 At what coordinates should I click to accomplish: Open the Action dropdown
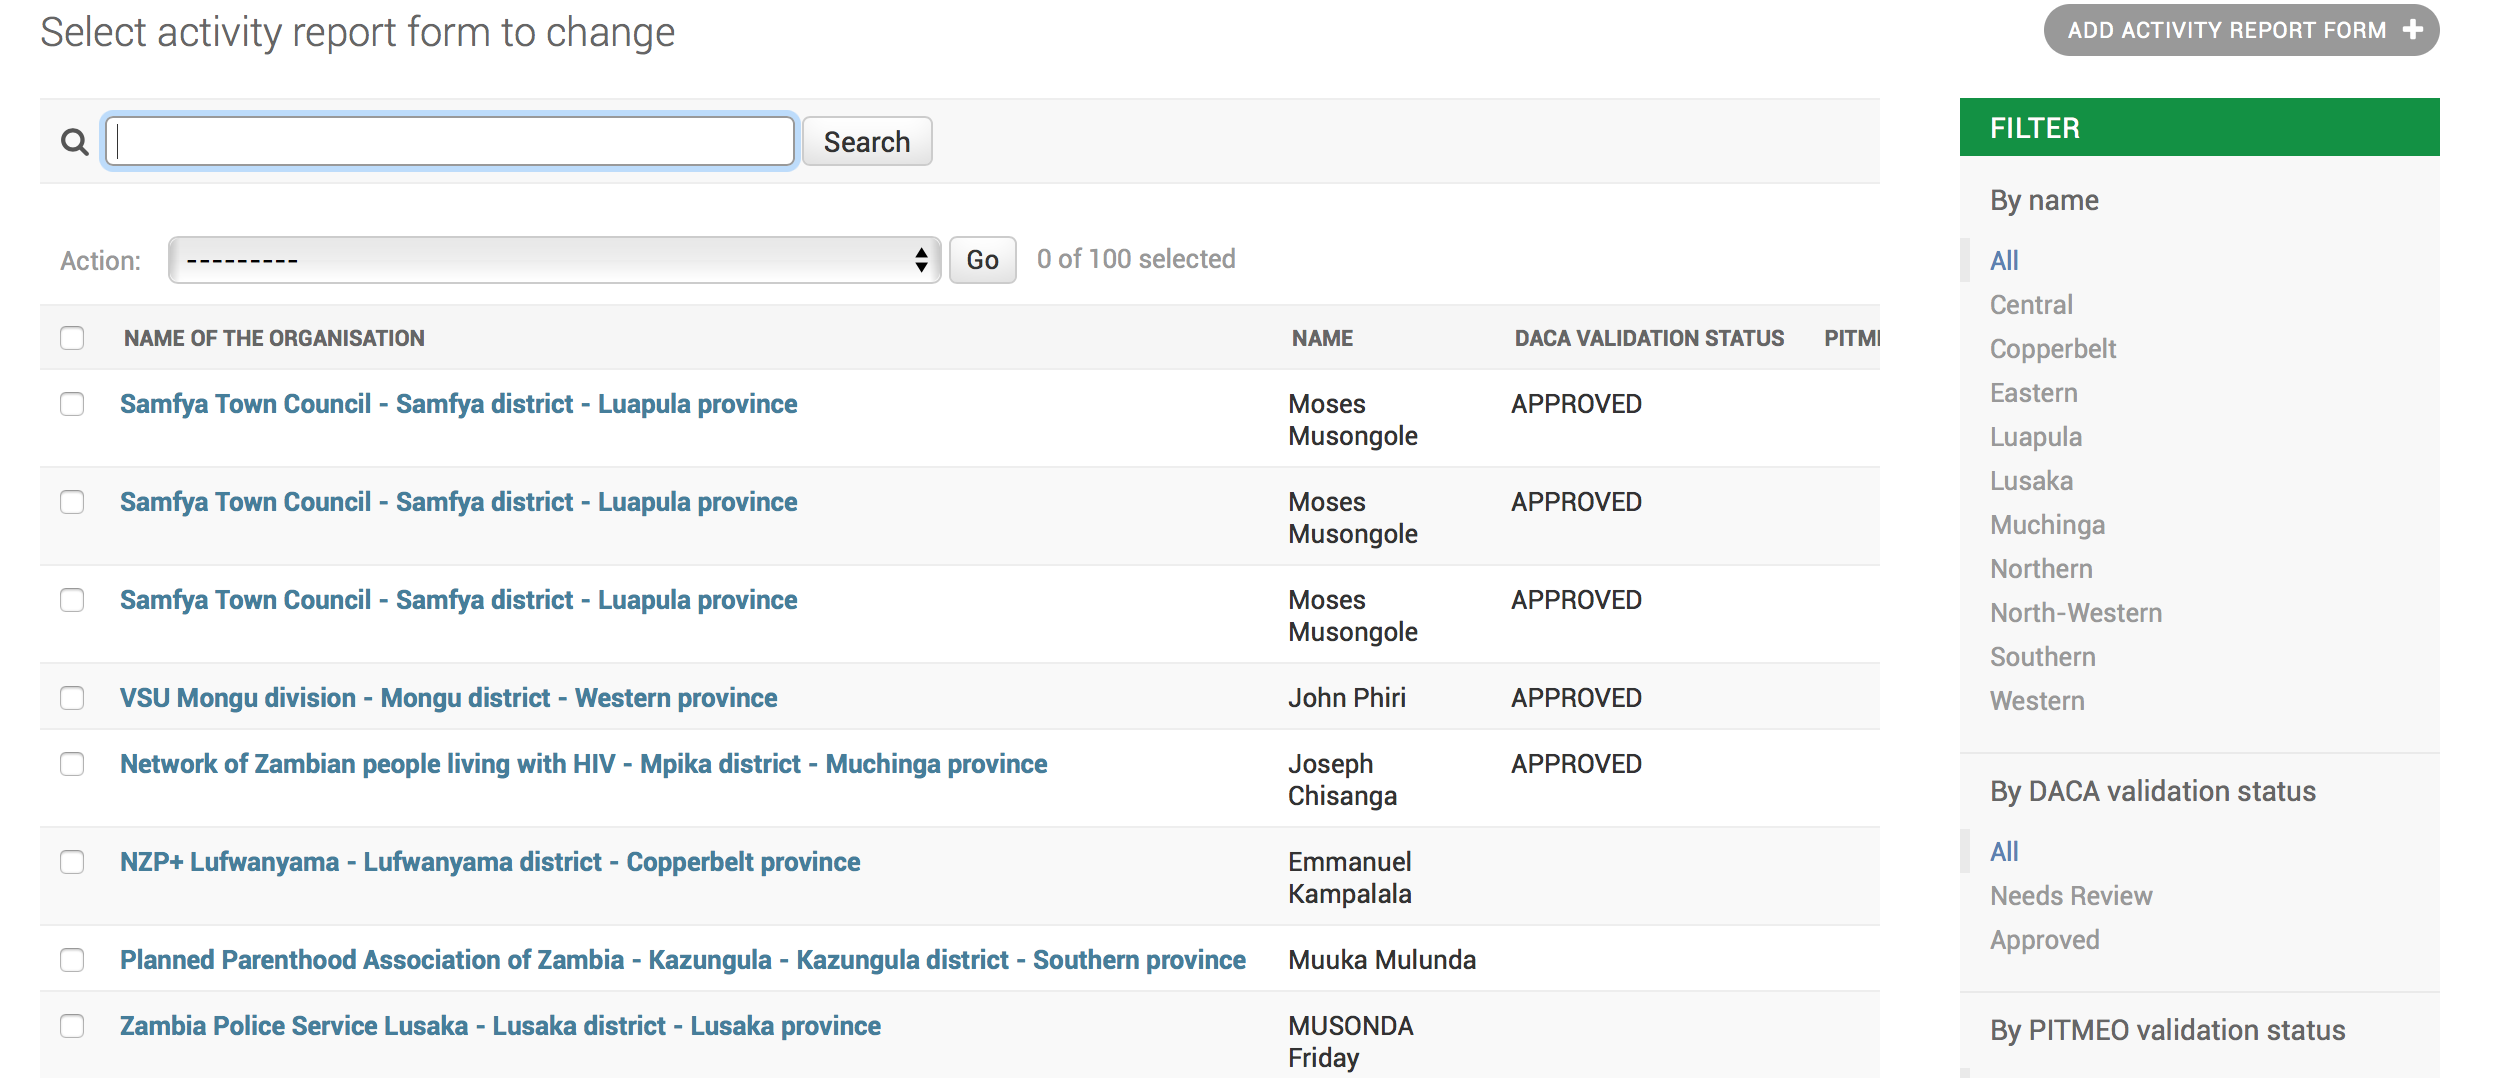click(x=553, y=259)
